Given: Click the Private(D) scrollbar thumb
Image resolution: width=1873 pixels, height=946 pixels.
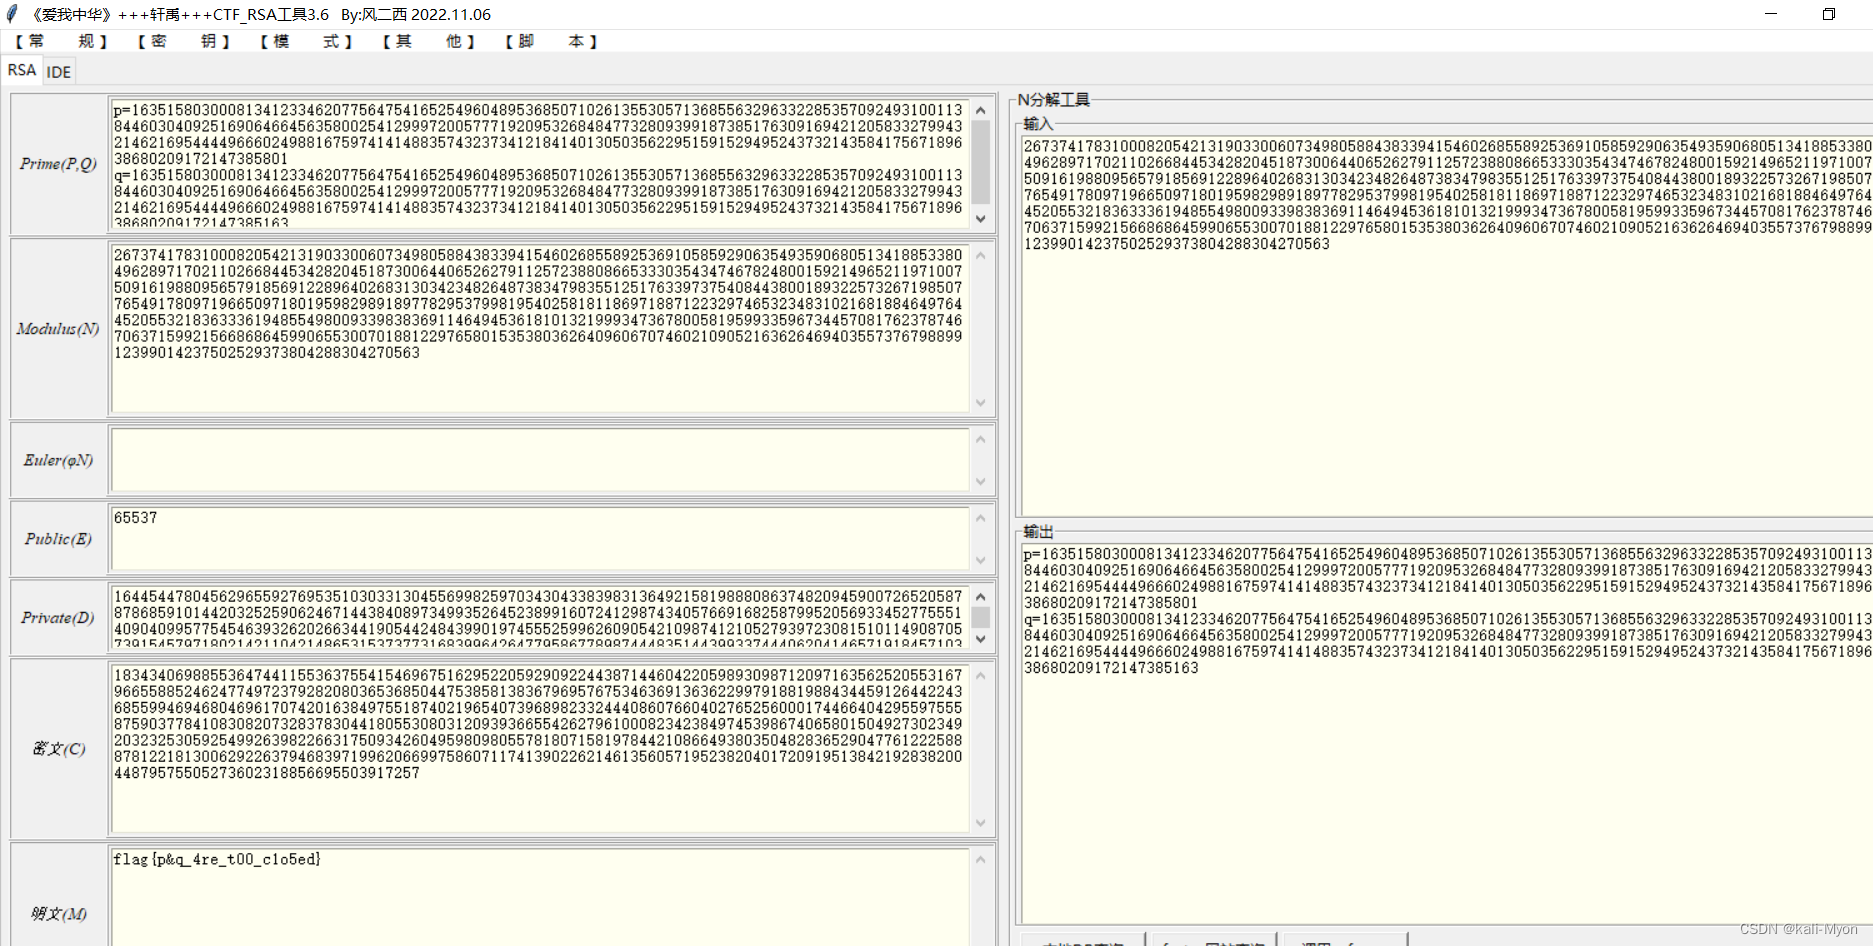Looking at the screenshot, I should tap(981, 617).
